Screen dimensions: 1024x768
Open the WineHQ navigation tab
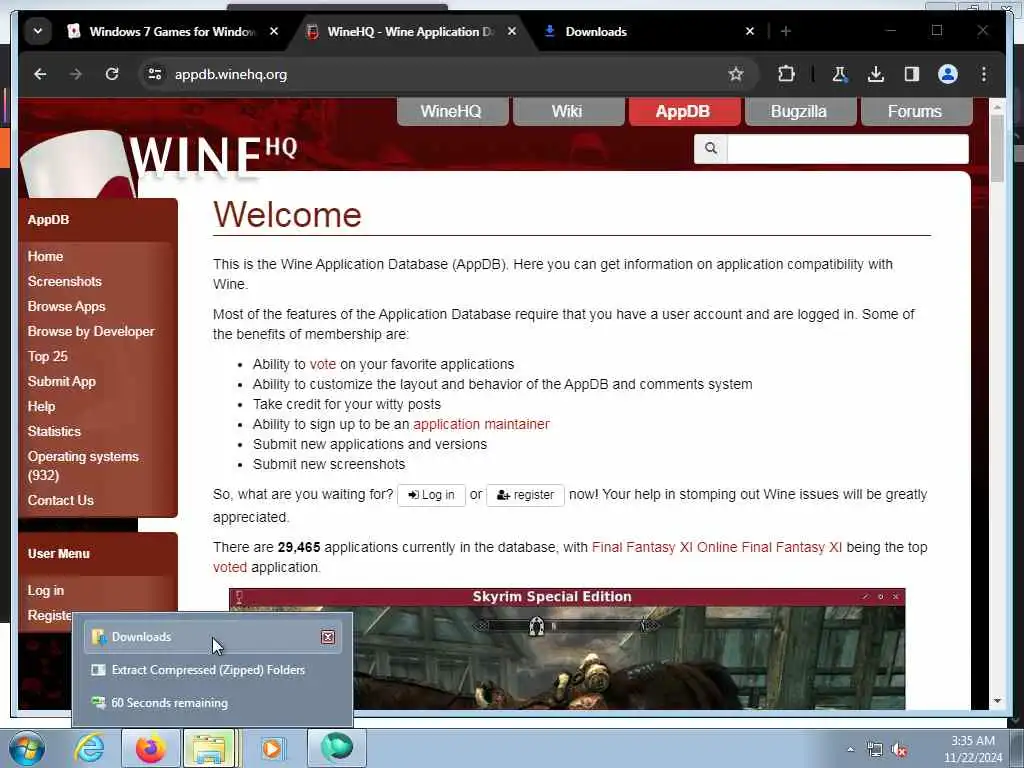point(452,112)
